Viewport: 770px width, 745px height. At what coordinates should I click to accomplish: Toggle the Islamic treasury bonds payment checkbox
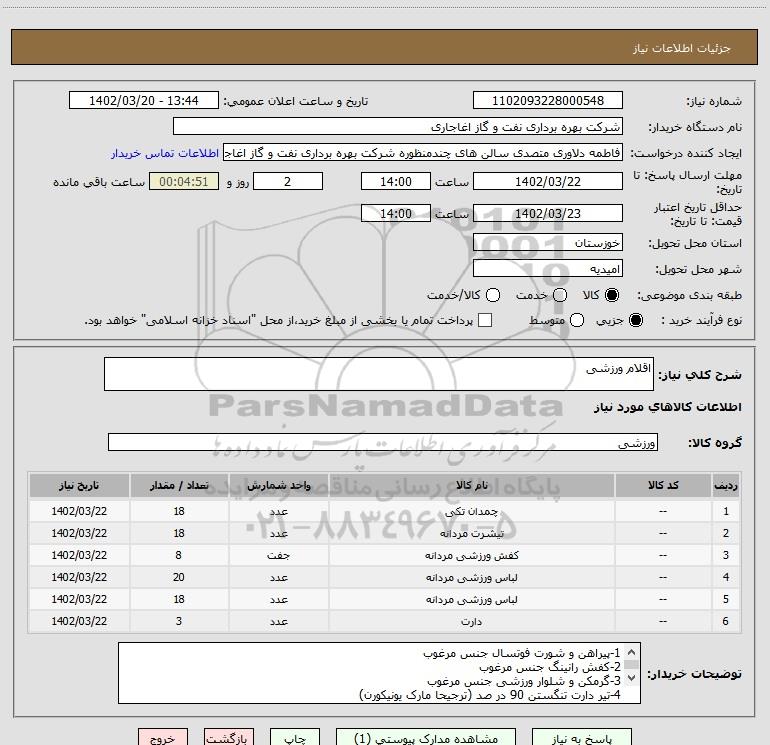point(485,320)
